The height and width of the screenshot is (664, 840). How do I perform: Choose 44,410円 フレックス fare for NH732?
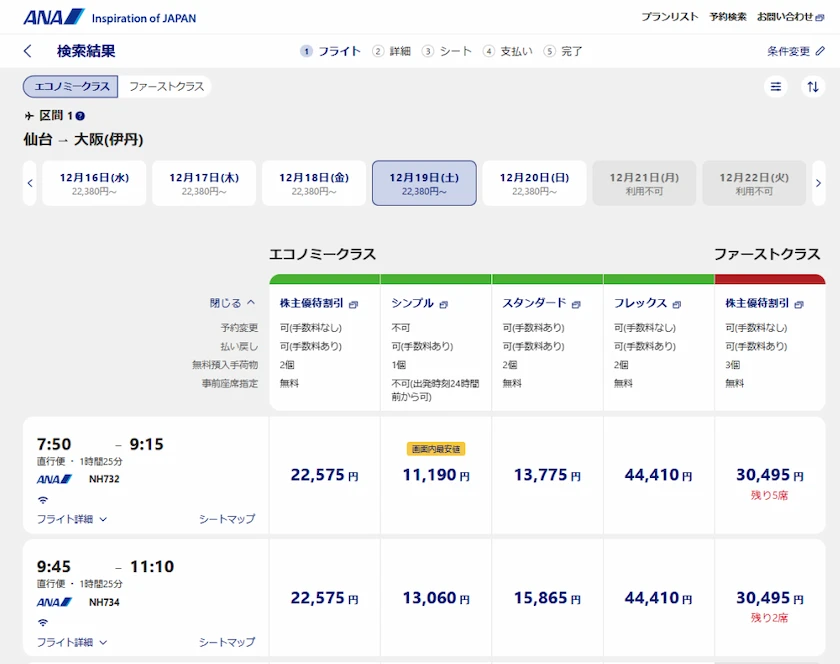659,475
